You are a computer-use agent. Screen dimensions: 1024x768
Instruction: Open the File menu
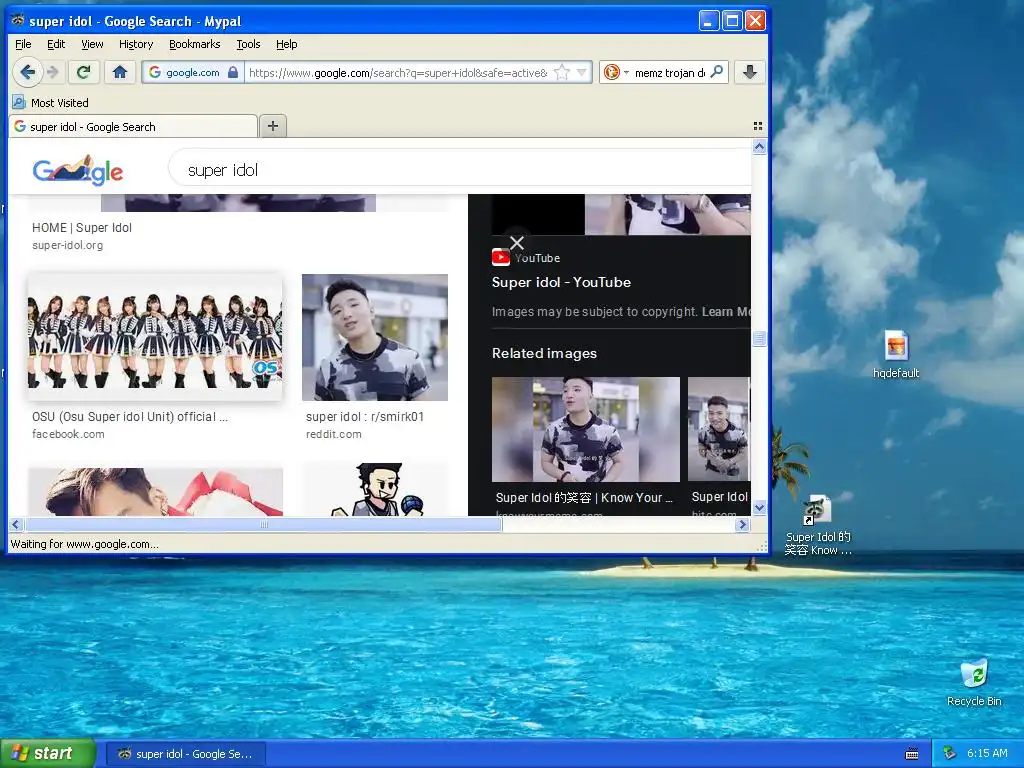point(23,44)
